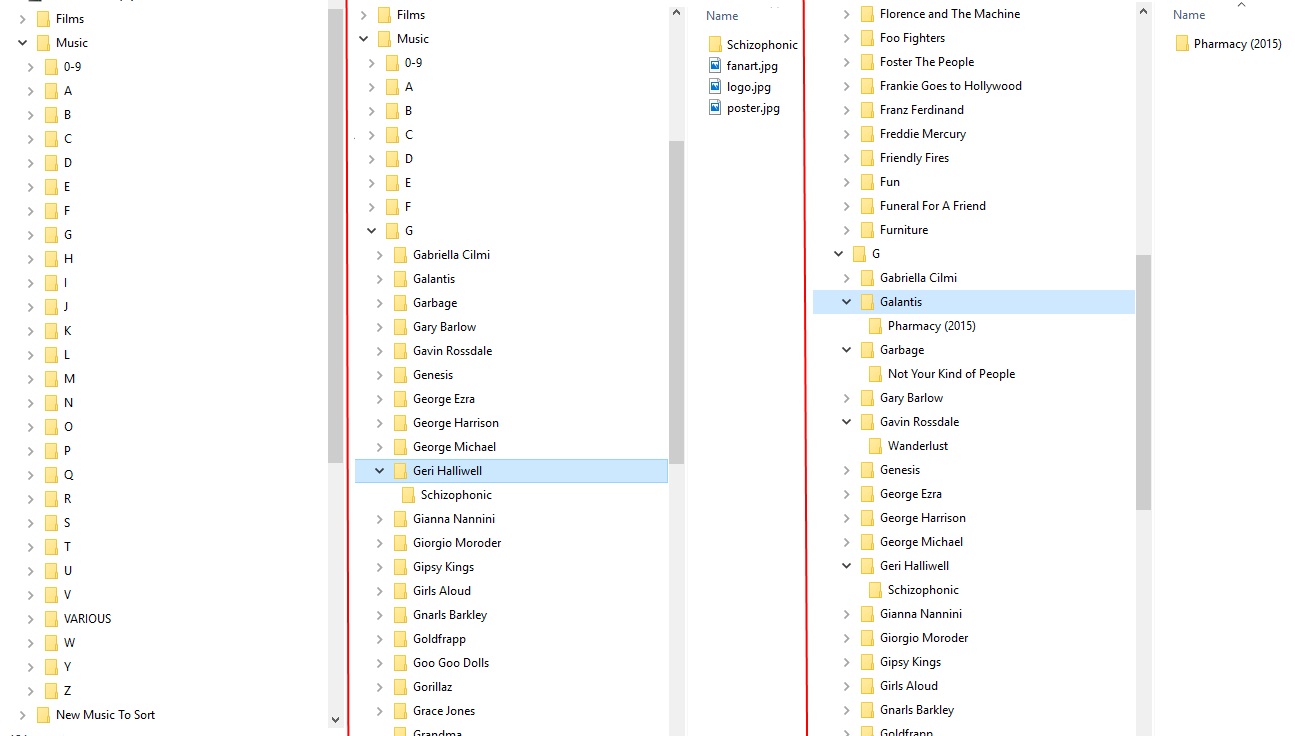
Task: Click the Gorillaz folder icon
Action: click(x=400, y=687)
